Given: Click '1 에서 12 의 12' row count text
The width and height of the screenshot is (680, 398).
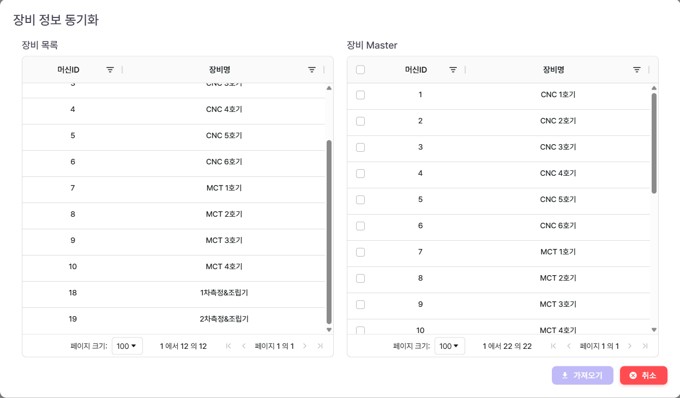Looking at the screenshot, I should tap(183, 346).
